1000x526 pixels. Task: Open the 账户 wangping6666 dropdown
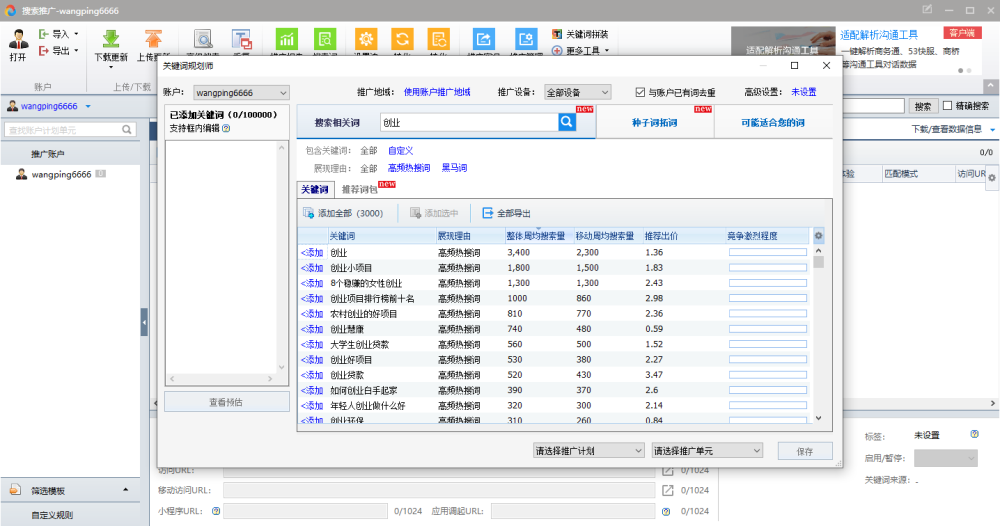pyautogui.click(x=241, y=93)
